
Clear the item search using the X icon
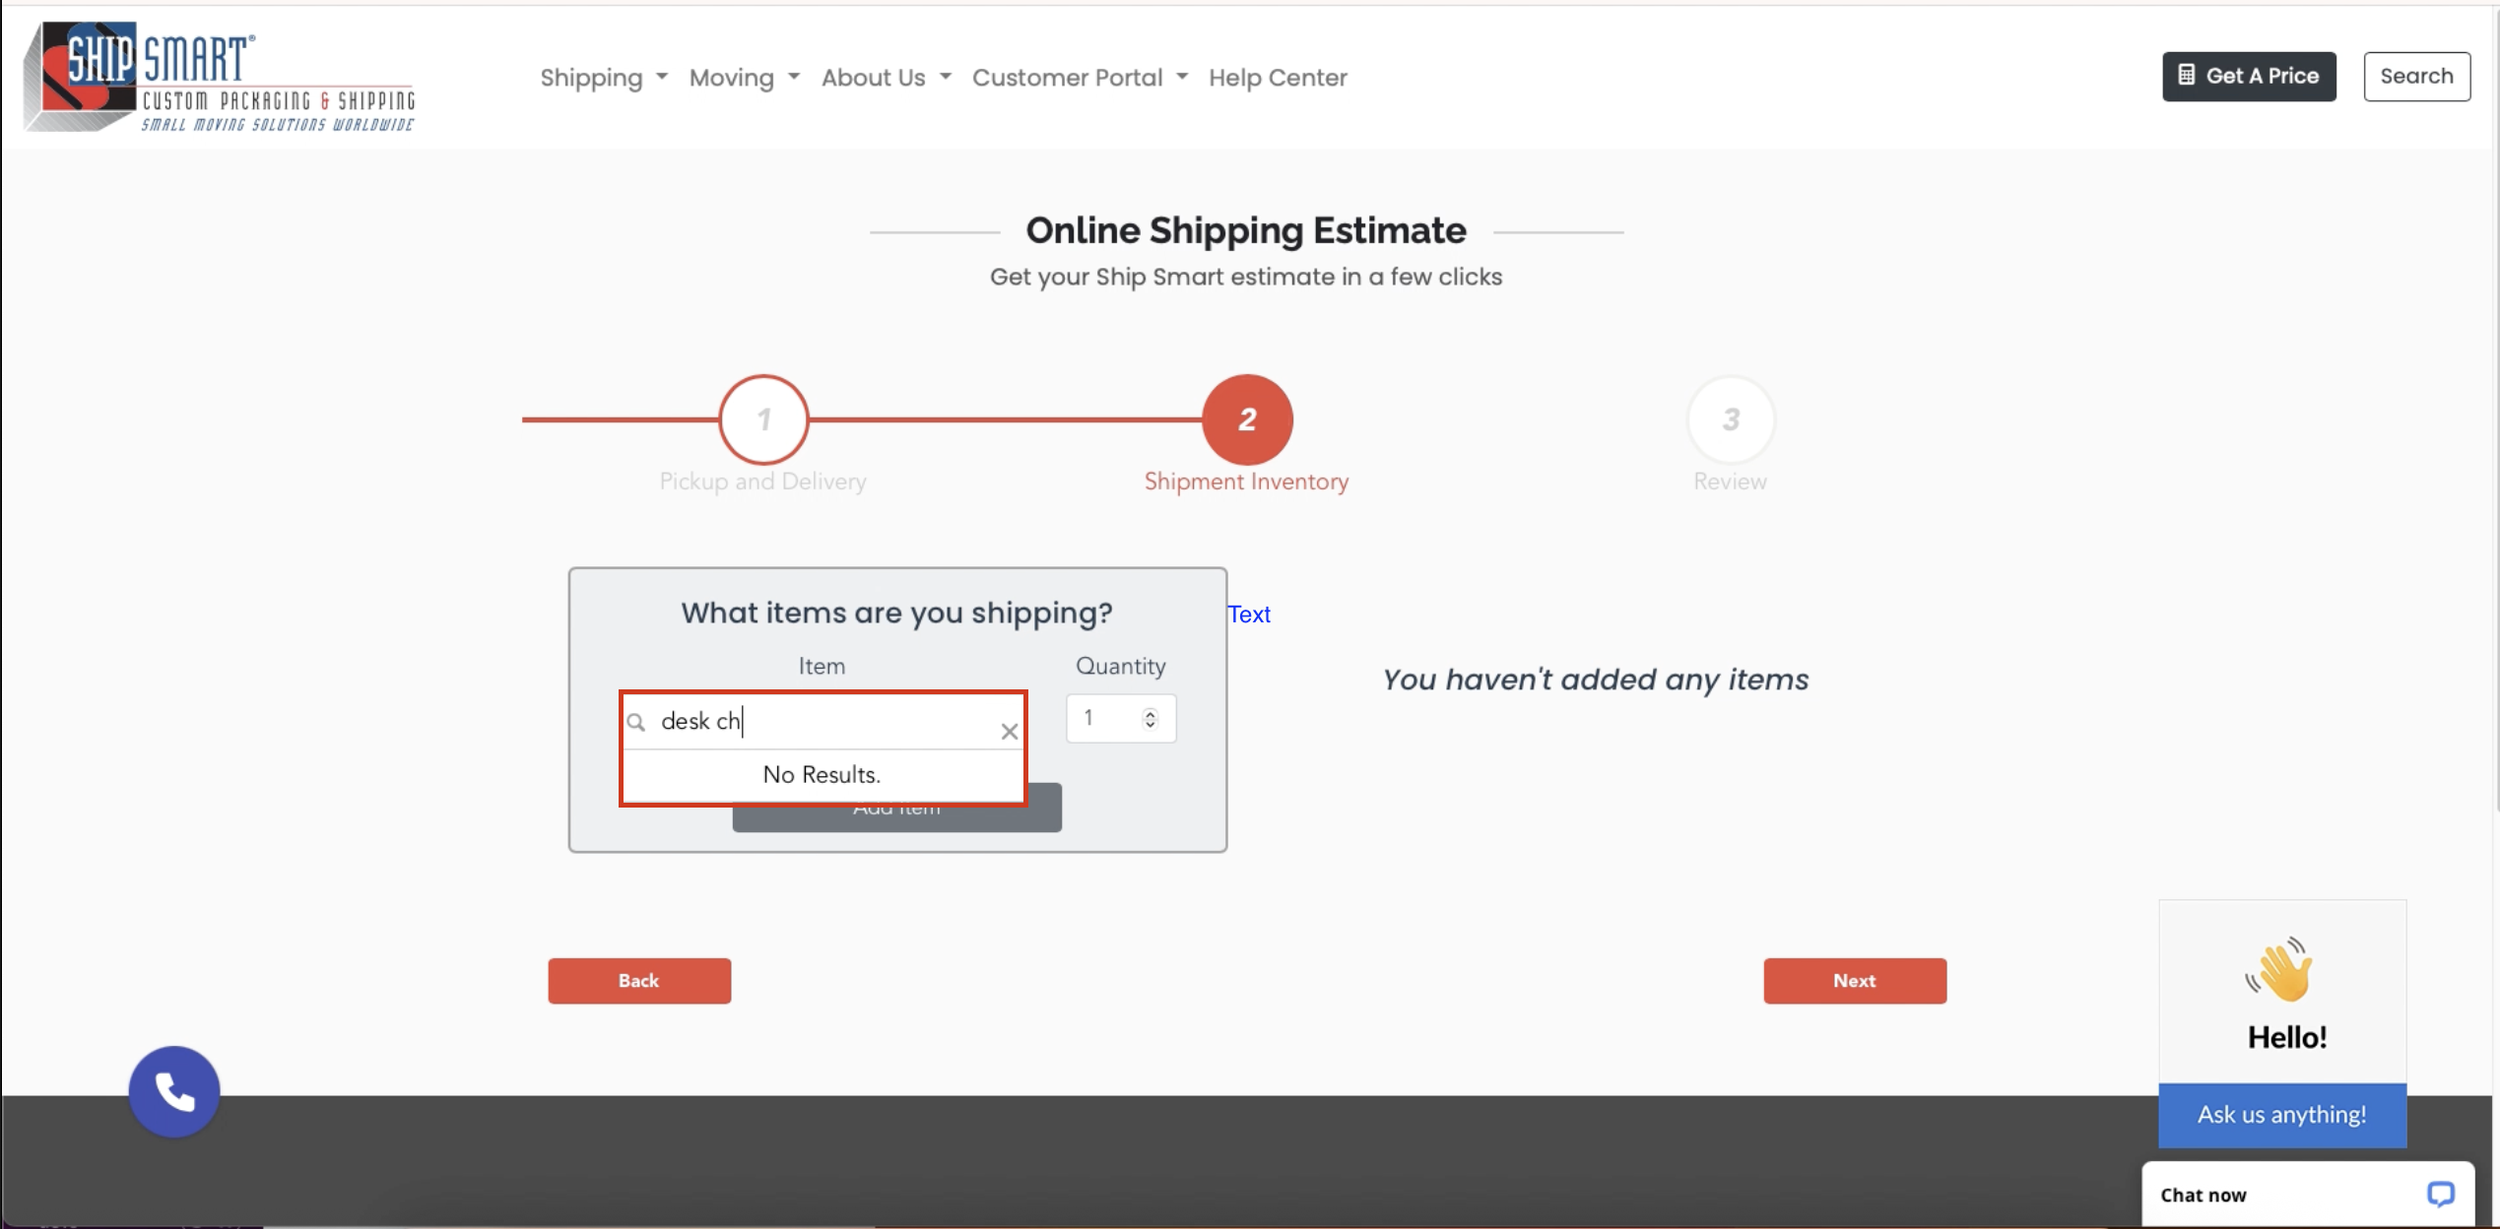pyautogui.click(x=1008, y=731)
